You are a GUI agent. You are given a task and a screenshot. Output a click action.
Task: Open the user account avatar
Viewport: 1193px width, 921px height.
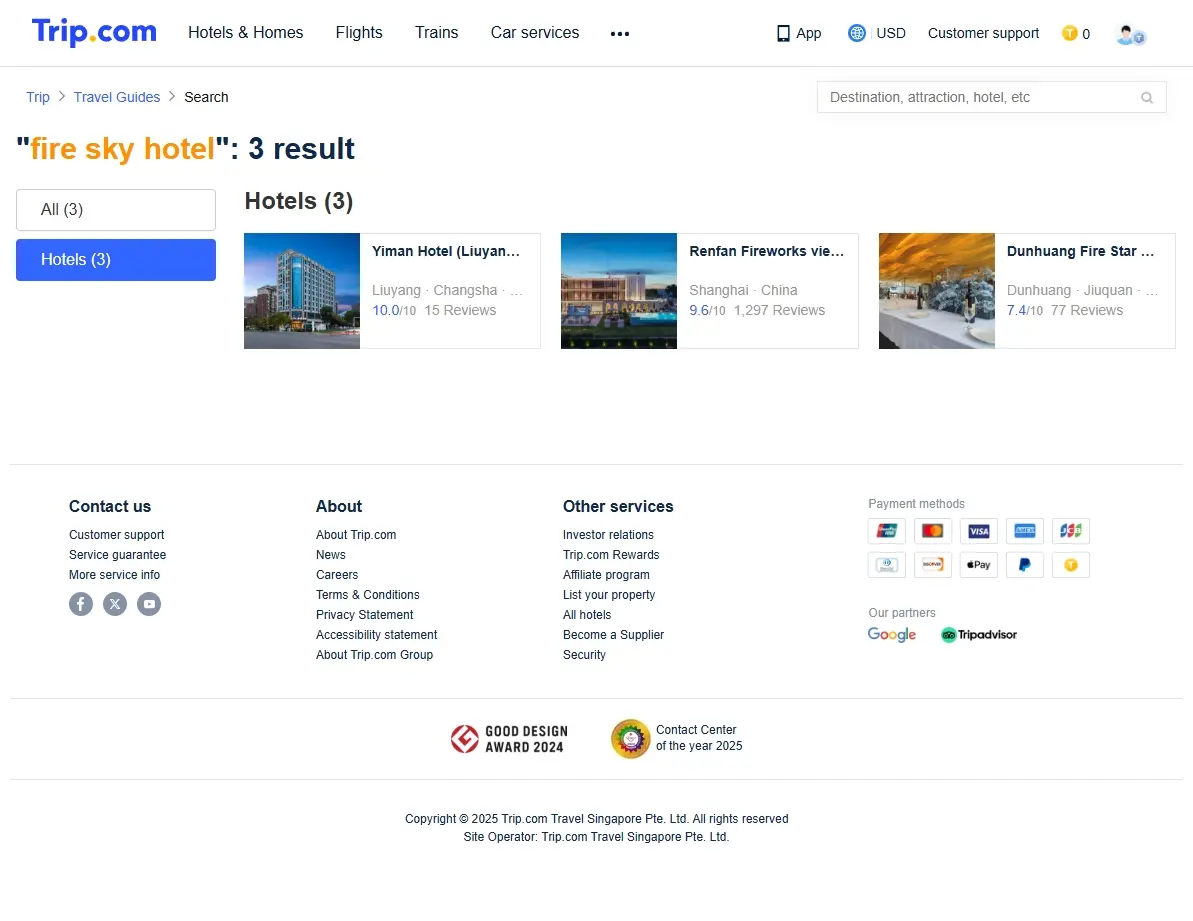pos(1131,34)
